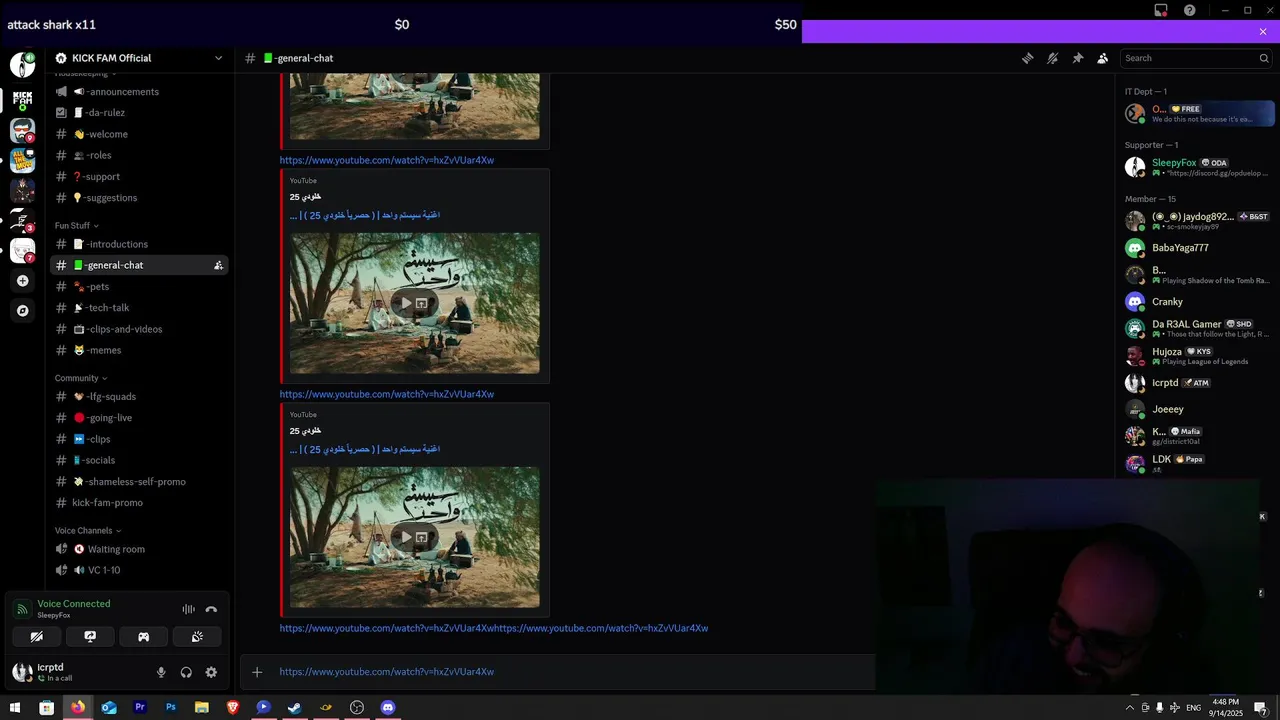Dismiss the purple banner with X
The height and width of the screenshot is (720, 1280).
(x=1263, y=32)
